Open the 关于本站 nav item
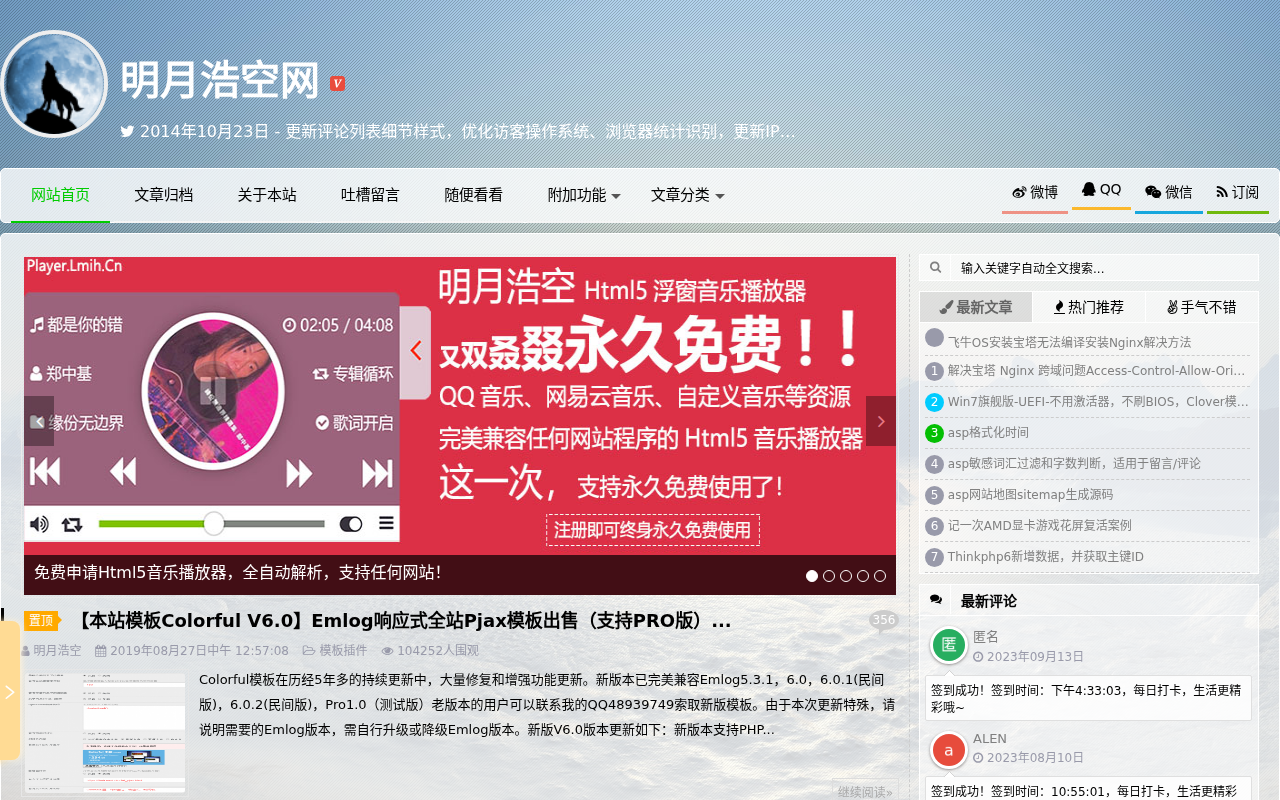Image resolution: width=1280 pixels, height=800 pixels. pos(267,195)
